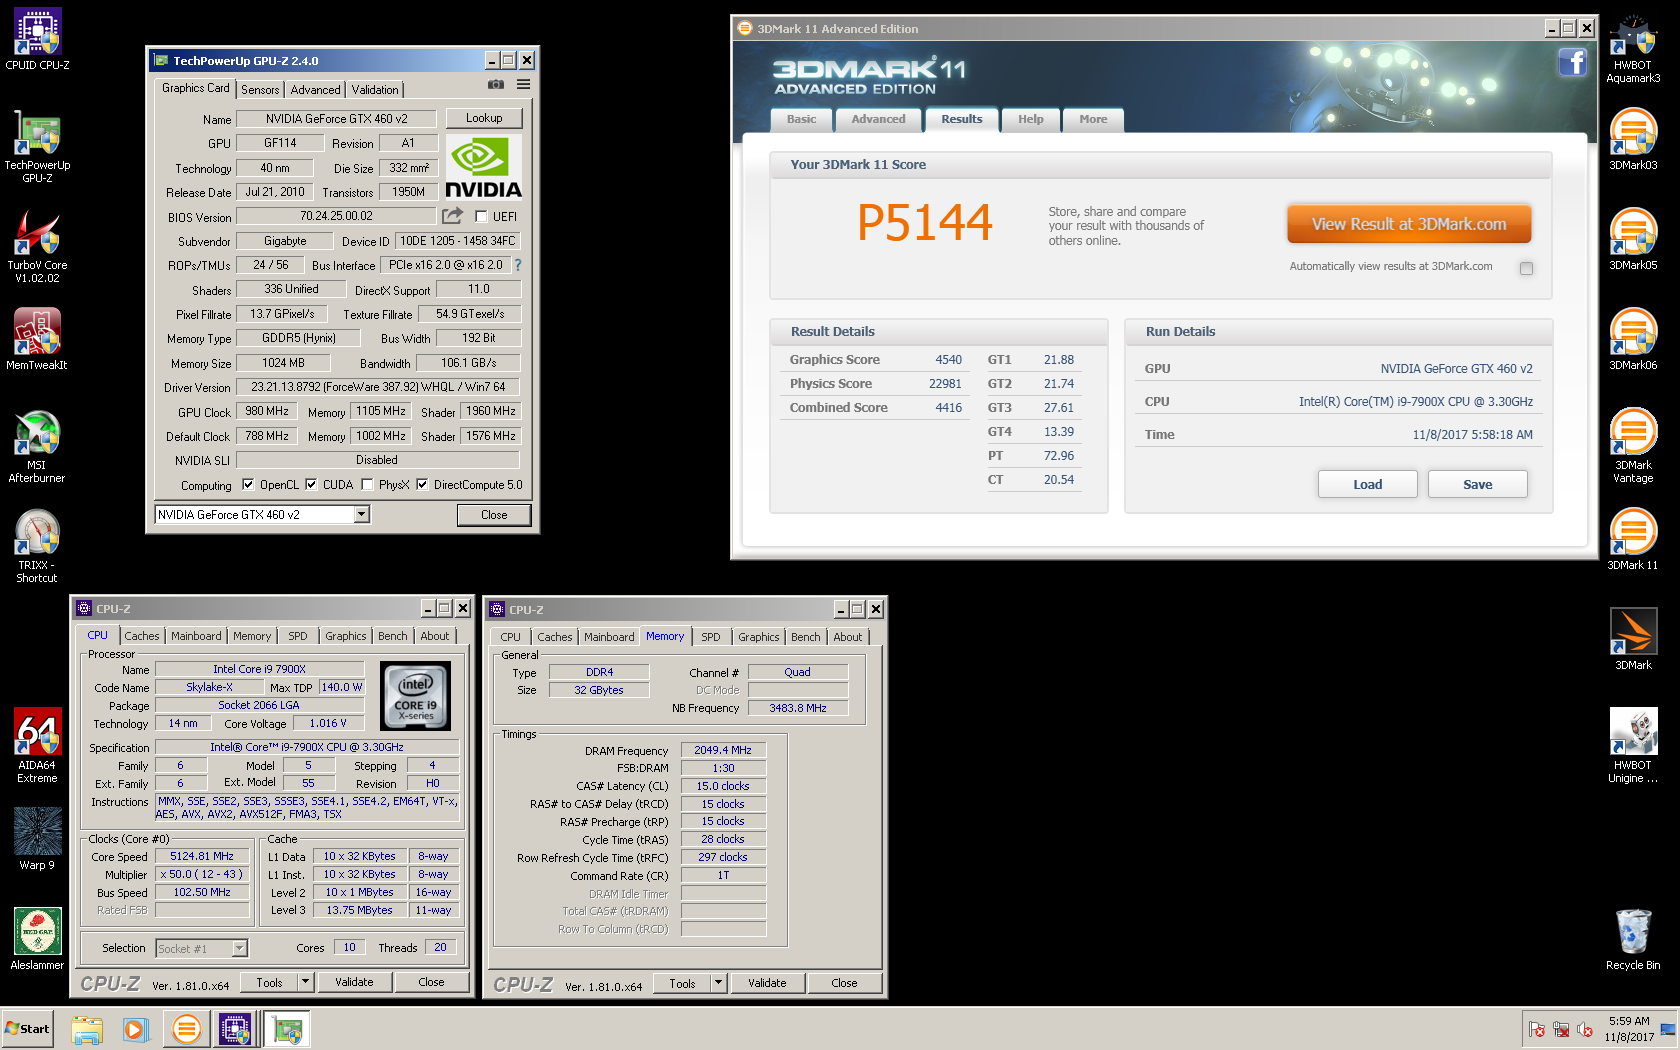Select the Bench tab in CPU-Z Memory window

(x=805, y=637)
